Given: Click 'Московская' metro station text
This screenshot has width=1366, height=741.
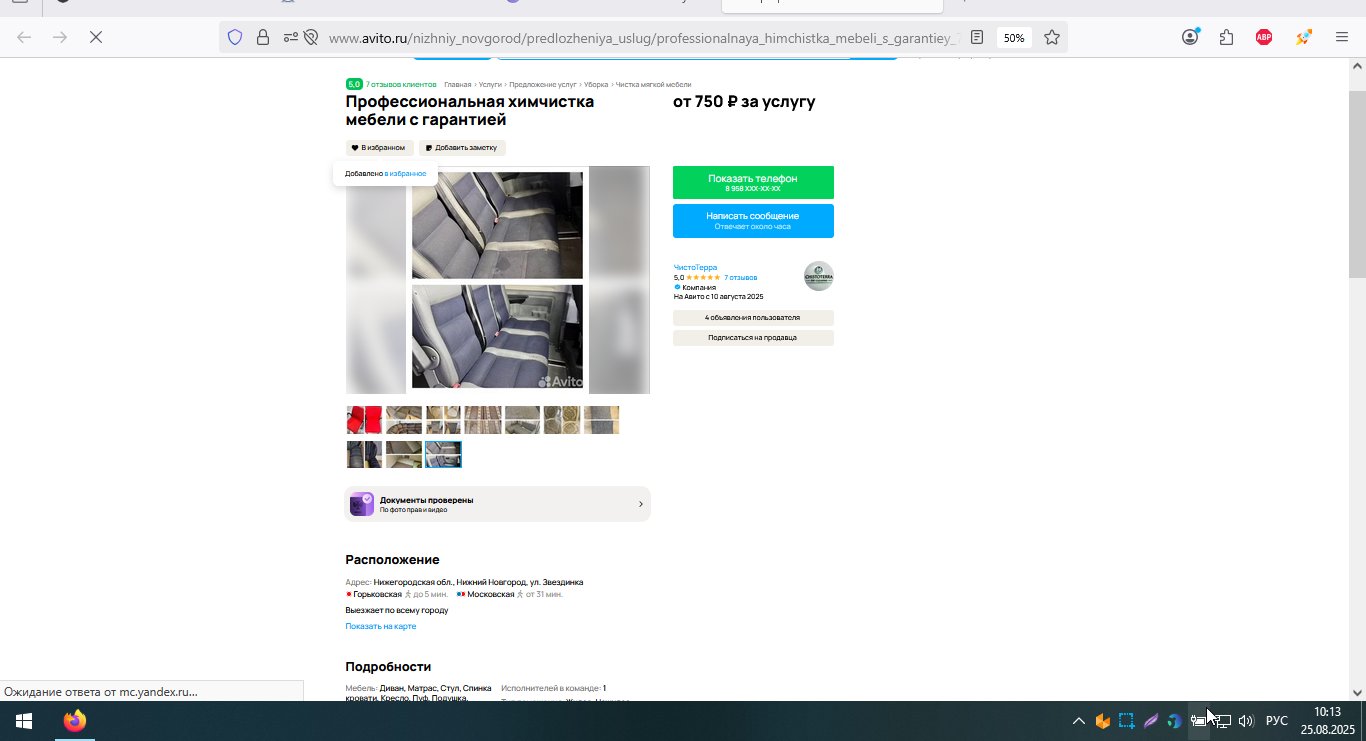Looking at the screenshot, I should click(491, 594).
